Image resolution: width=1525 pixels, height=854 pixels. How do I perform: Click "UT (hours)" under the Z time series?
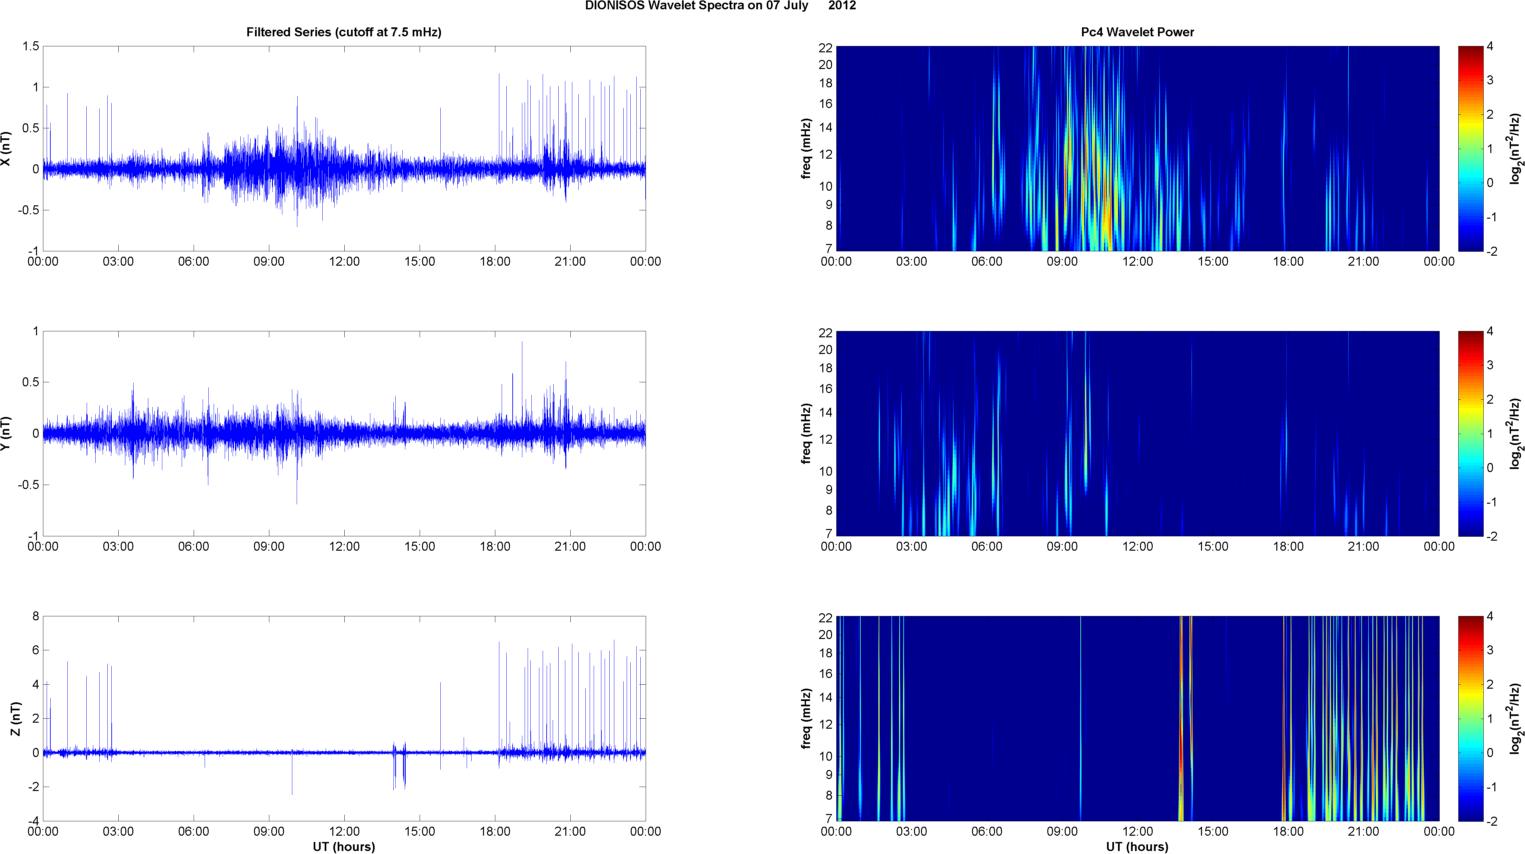(344, 847)
